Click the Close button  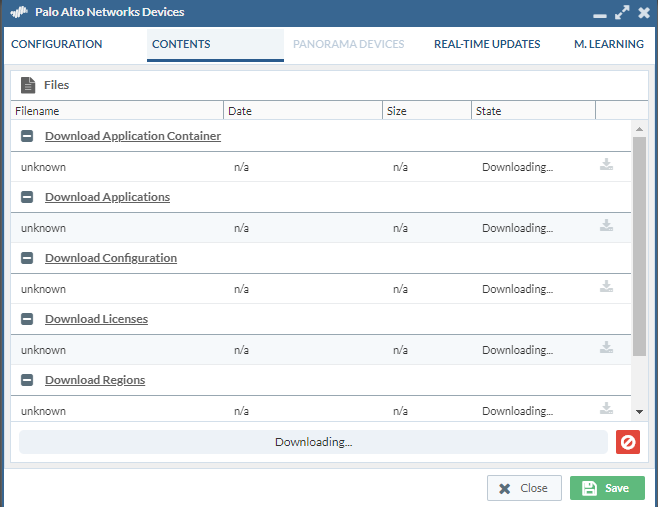524,488
